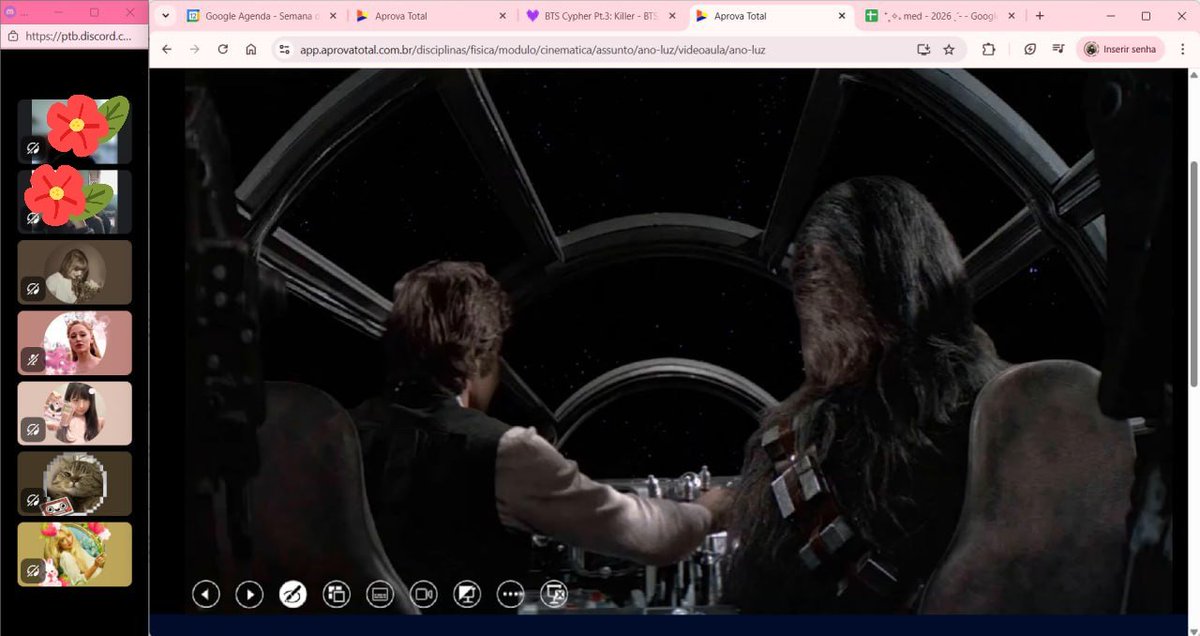The width and height of the screenshot is (1200, 636).
Task: Click the circular icon right of the extensions icon
Action: pyautogui.click(x=1030, y=49)
